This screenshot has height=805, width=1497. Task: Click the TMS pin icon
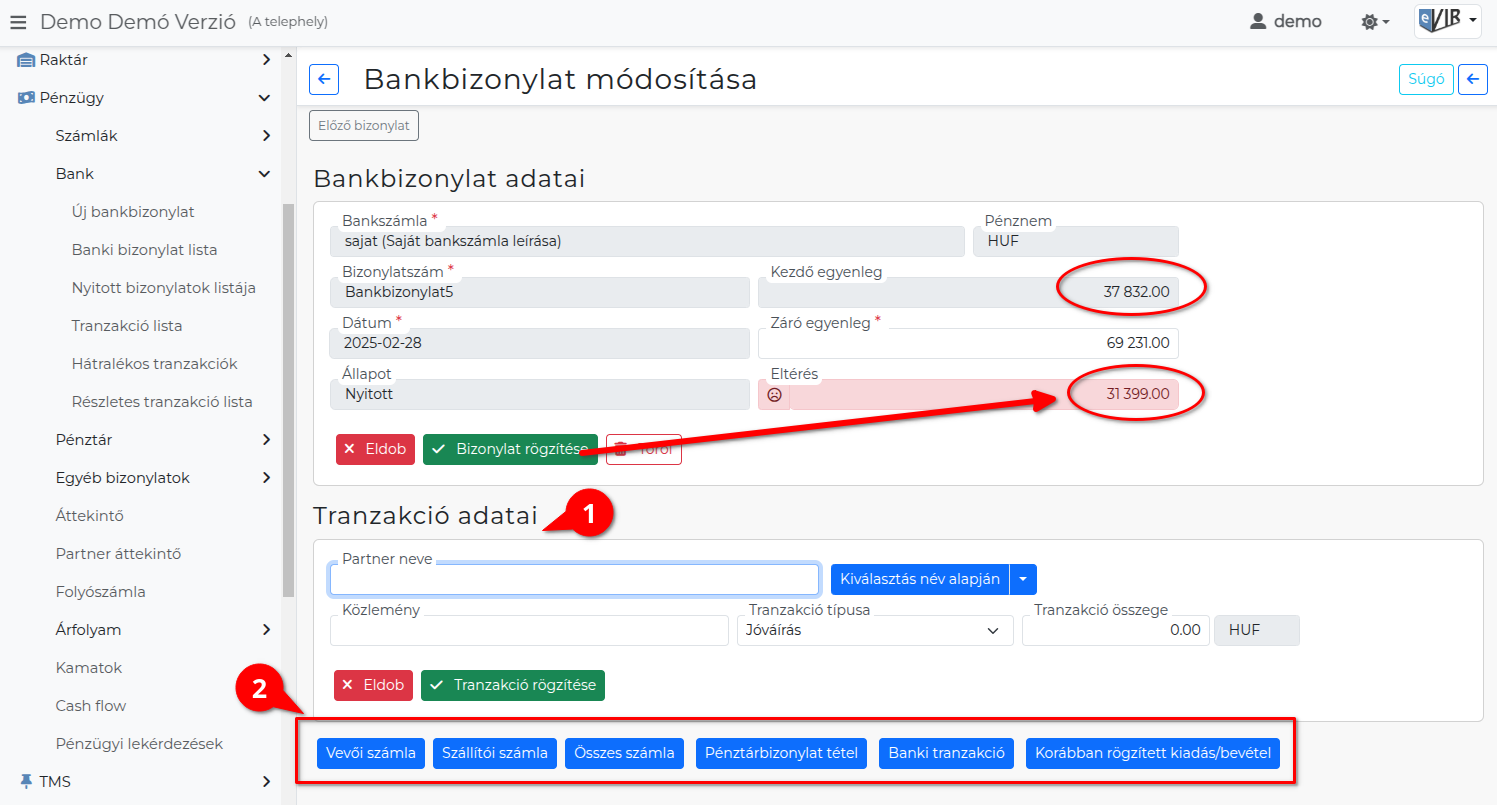coord(26,782)
